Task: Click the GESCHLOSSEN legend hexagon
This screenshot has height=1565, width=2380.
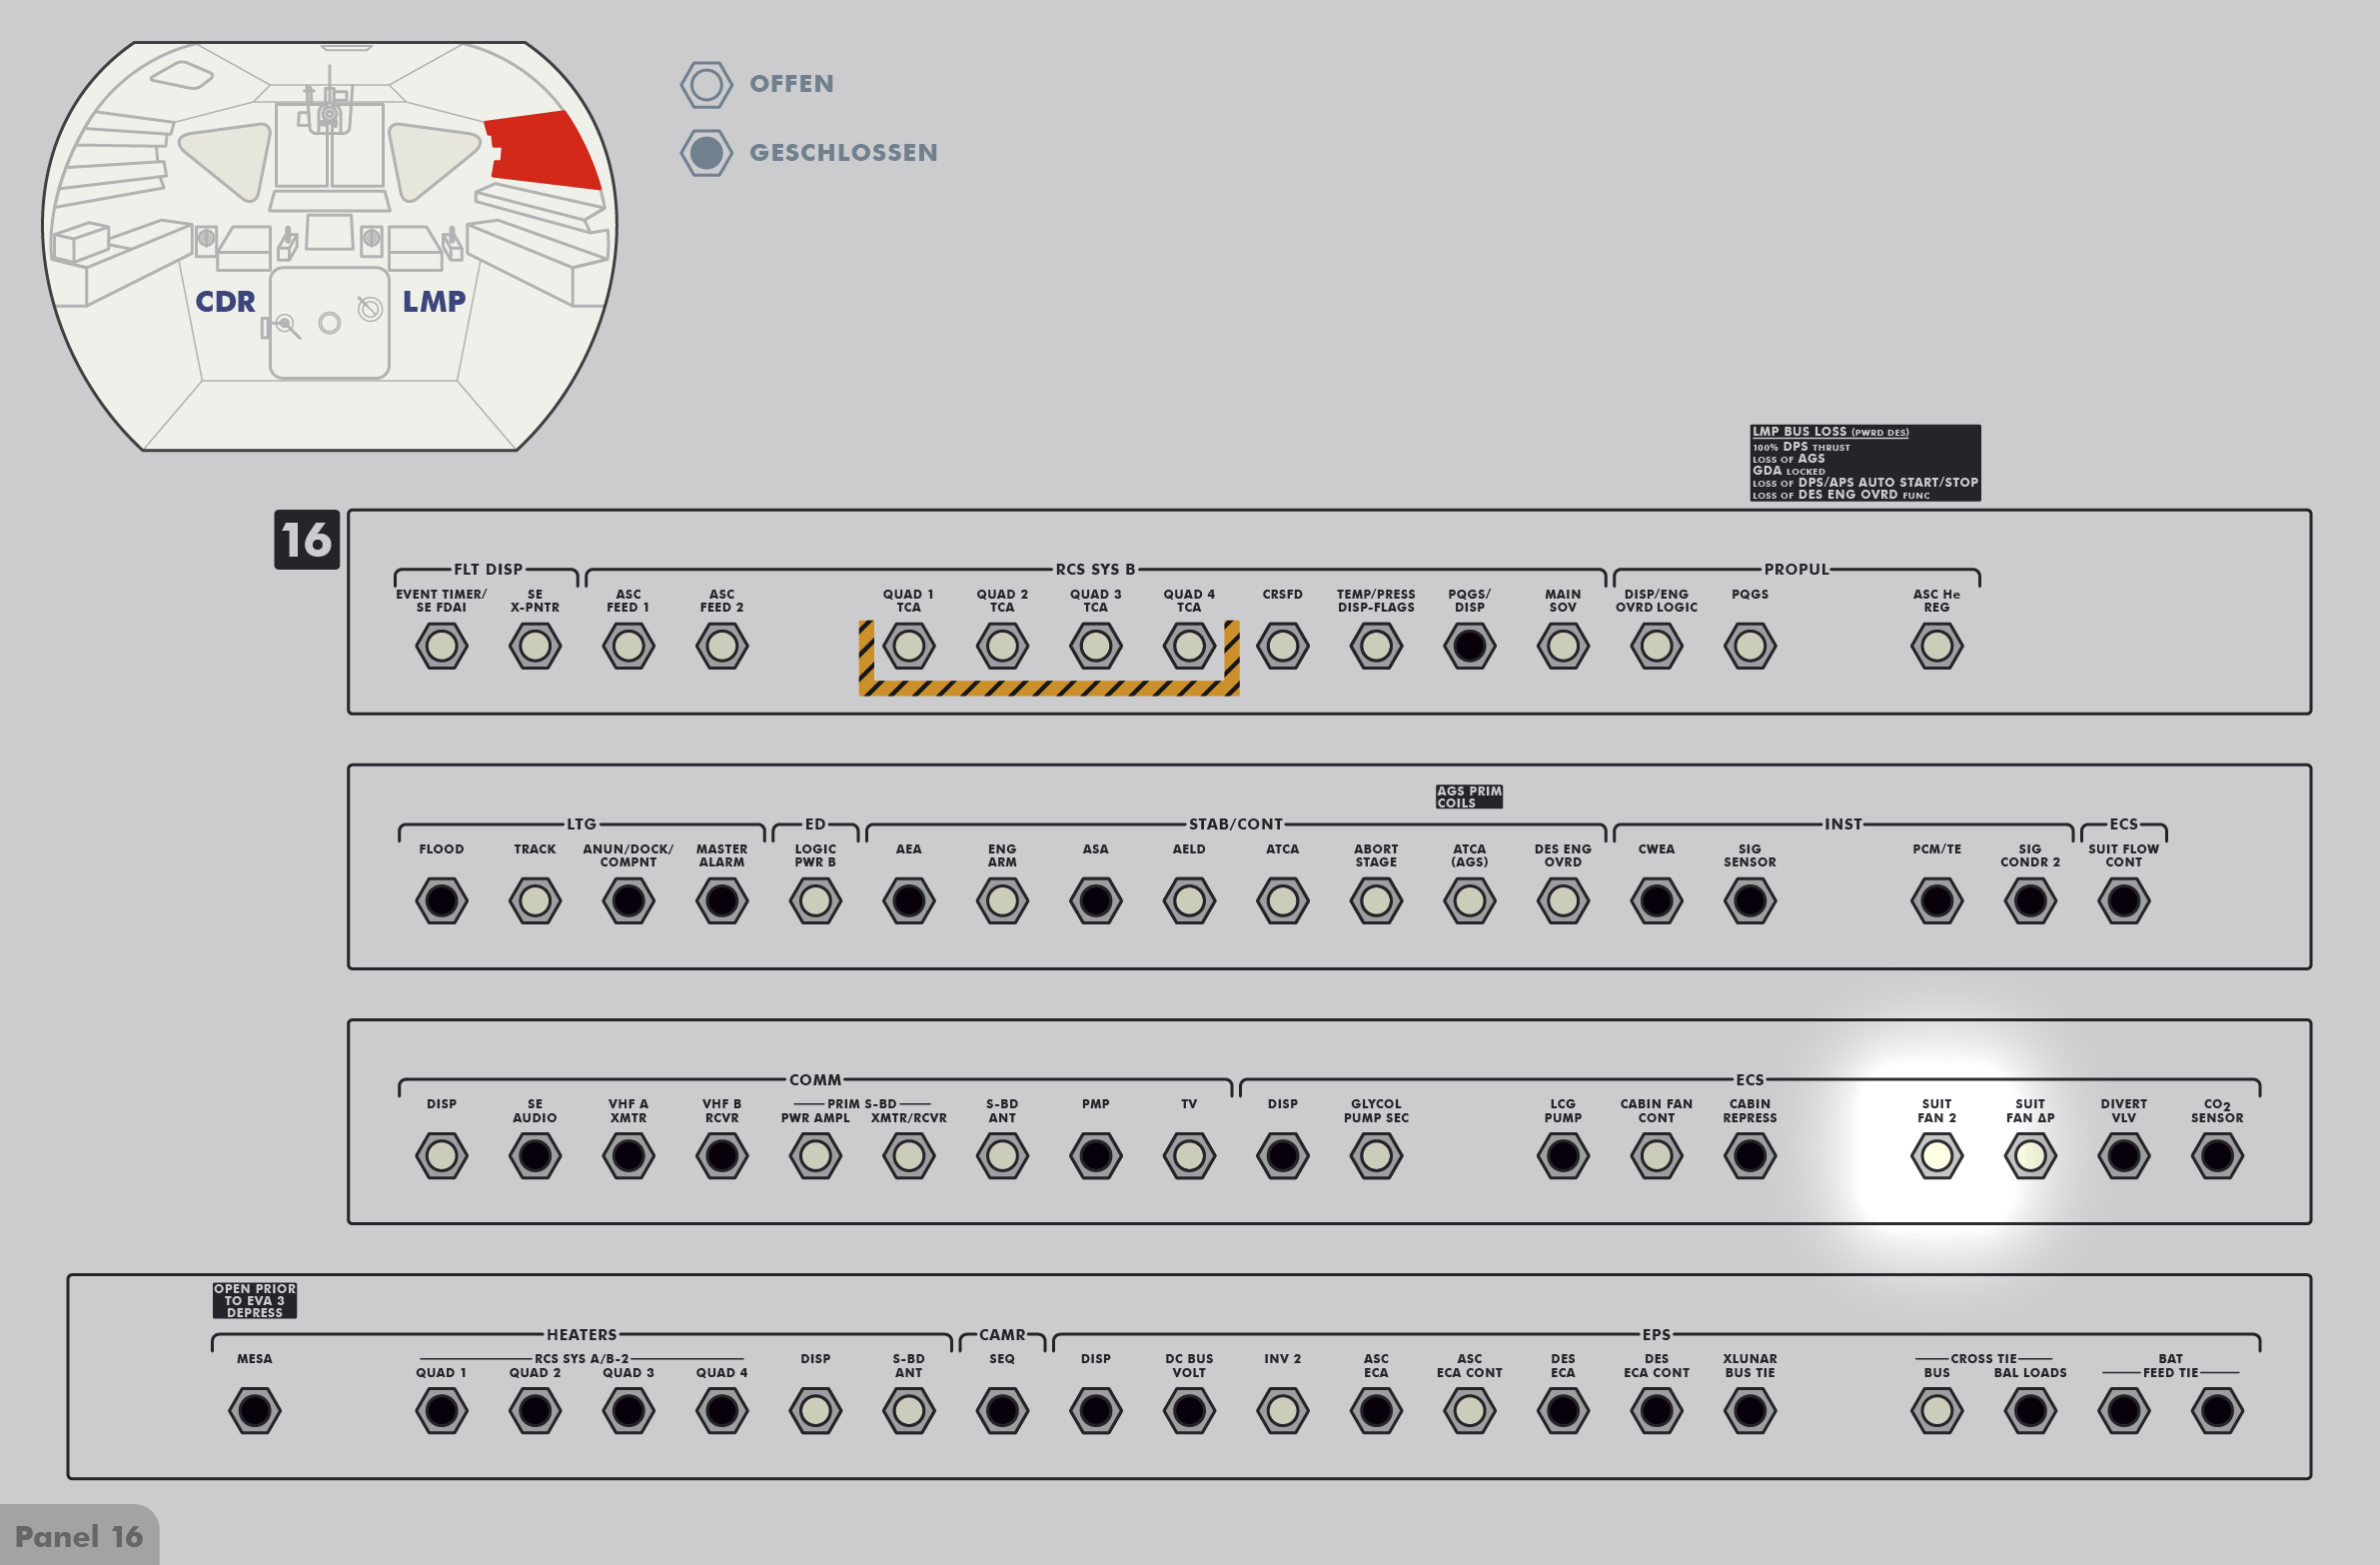Action: pos(706,153)
